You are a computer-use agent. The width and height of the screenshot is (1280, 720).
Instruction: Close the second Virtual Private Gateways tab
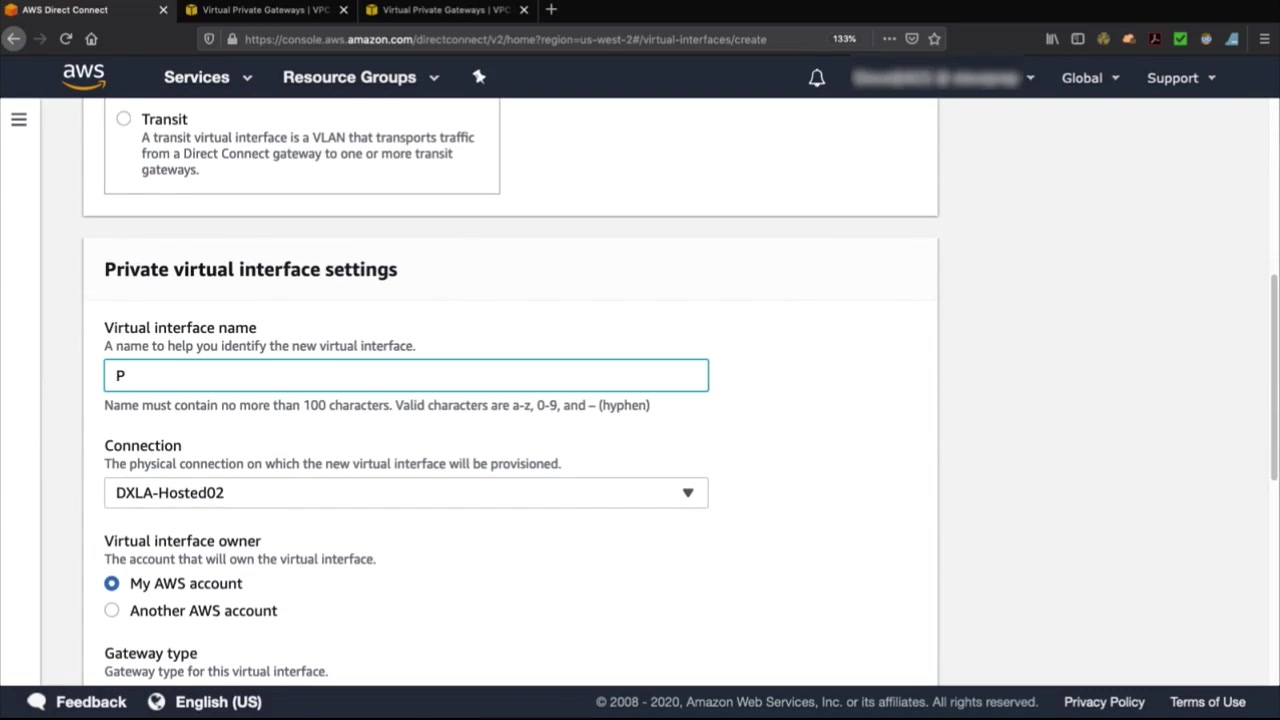point(523,10)
